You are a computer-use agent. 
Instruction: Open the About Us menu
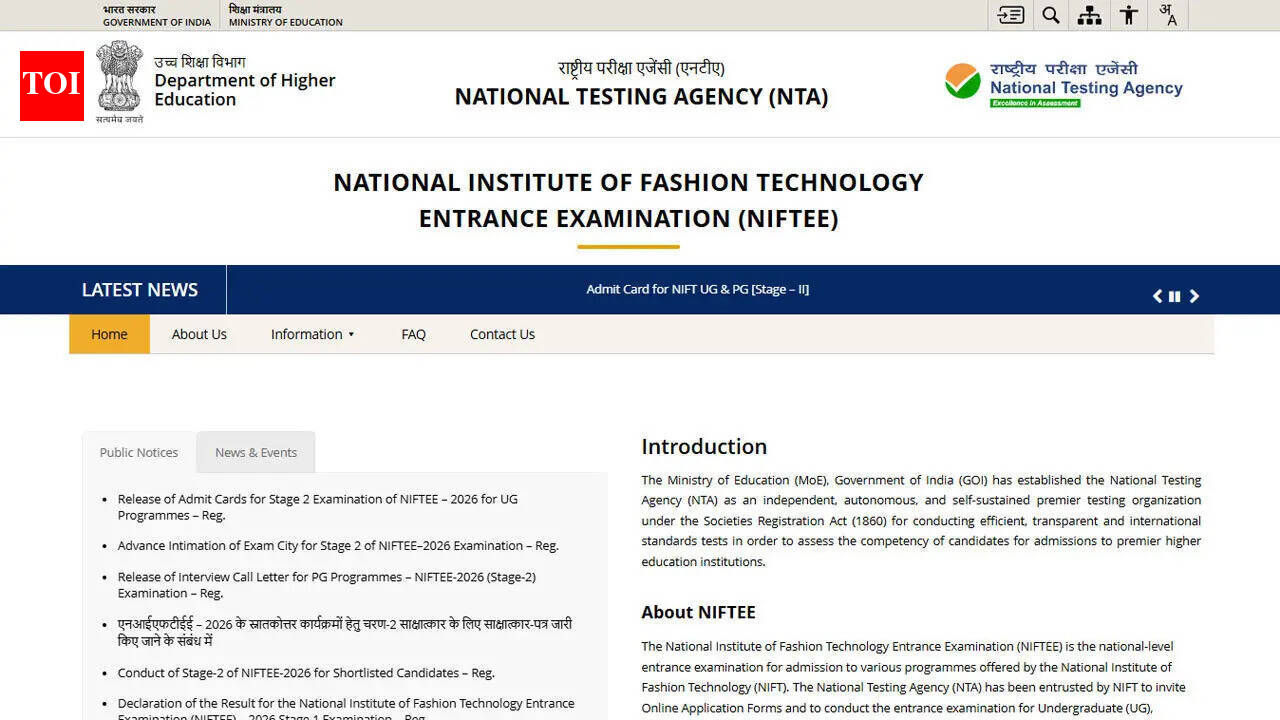(x=199, y=334)
